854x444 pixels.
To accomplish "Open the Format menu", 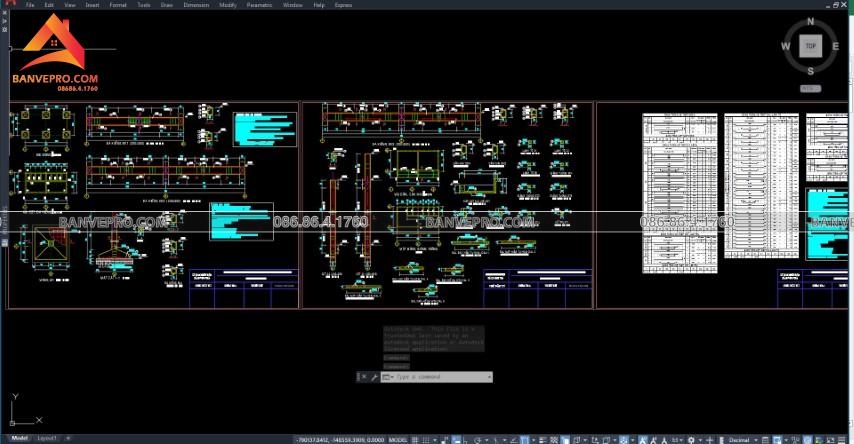I will pyautogui.click(x=118, y=5).
